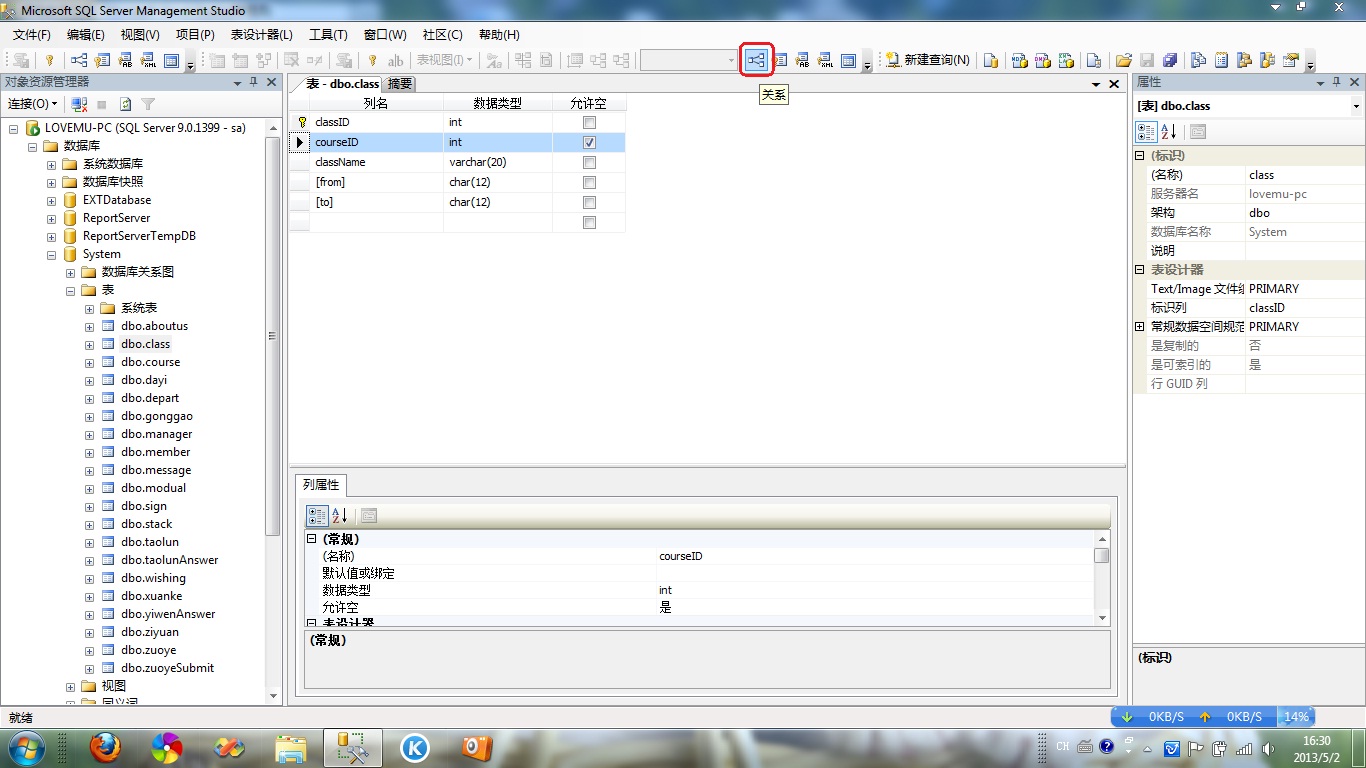This screenshot has height=768, width=1366.
Task: Expand the EXTDatabase database node
Action: click(51, 200)
